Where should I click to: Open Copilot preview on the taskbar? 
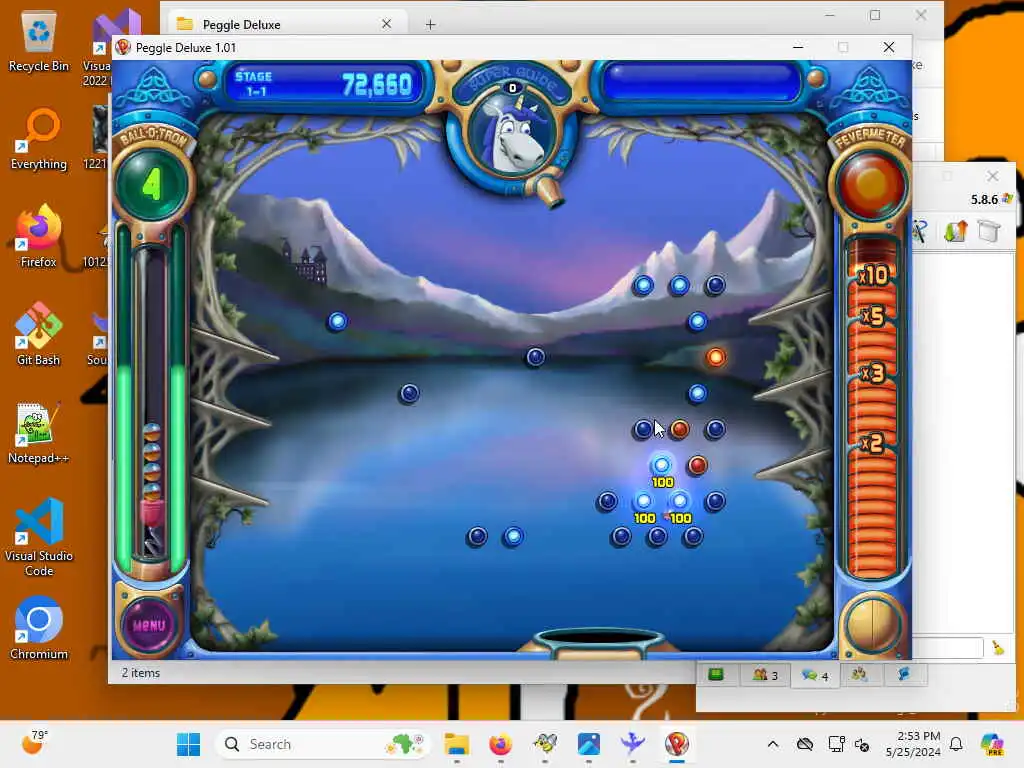(x=992, y=744)
